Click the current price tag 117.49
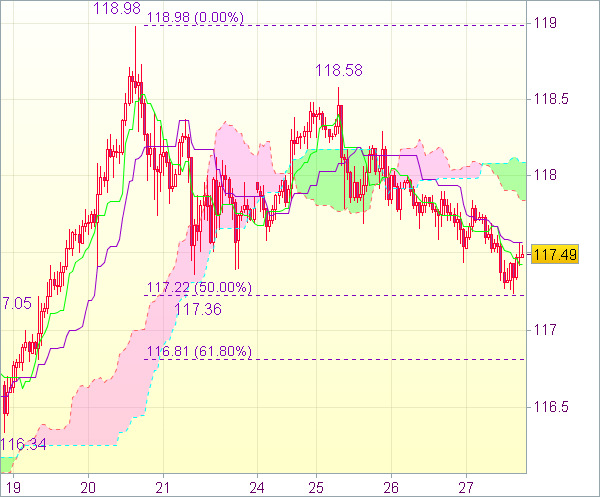The width and height of the screenshot is (600, 497). [x=555, y=254]
